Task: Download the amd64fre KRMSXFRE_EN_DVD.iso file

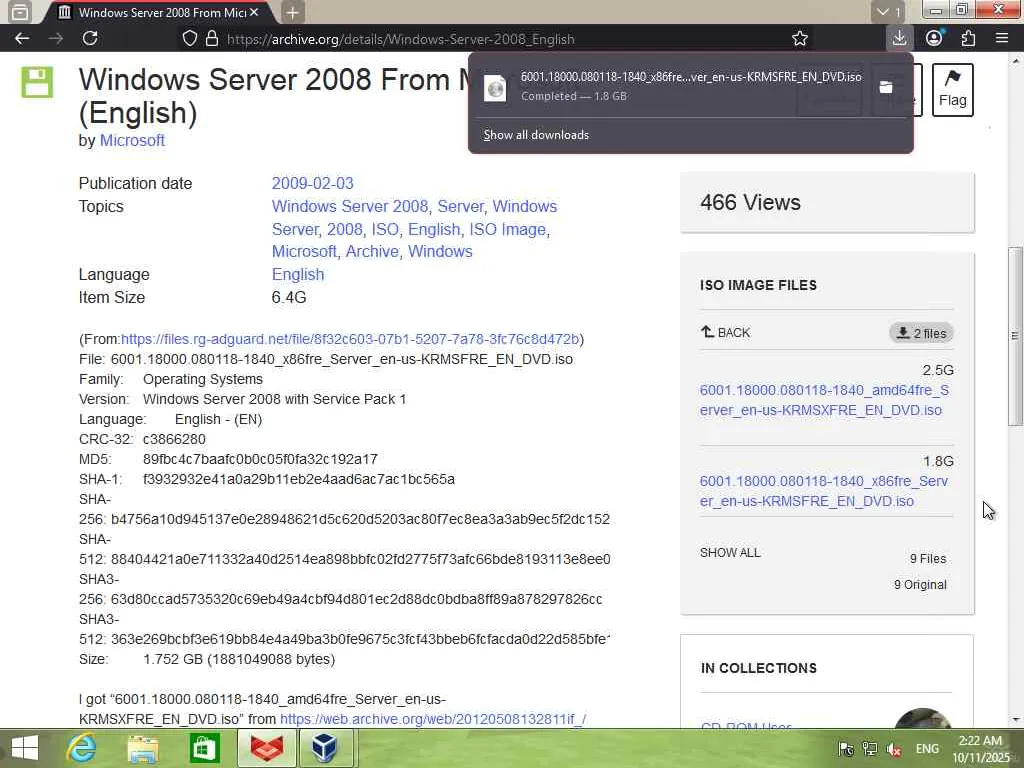Action: point(824,400)
